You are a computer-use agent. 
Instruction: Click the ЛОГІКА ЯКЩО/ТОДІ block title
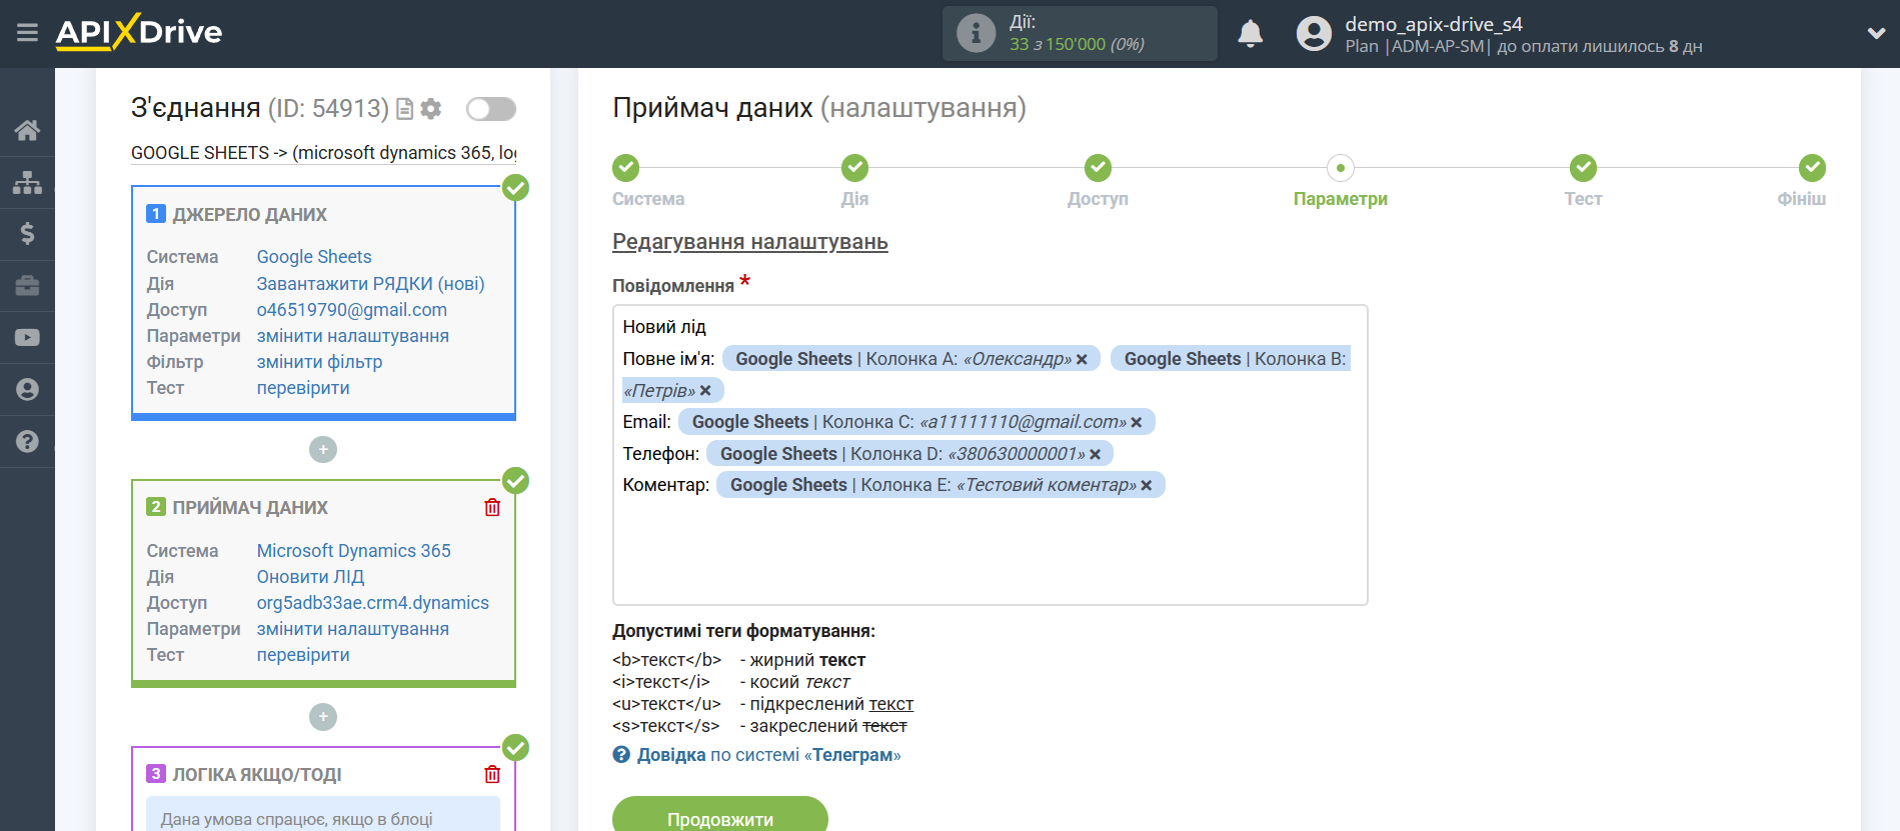pyautogui.click(x=257, y=775)
